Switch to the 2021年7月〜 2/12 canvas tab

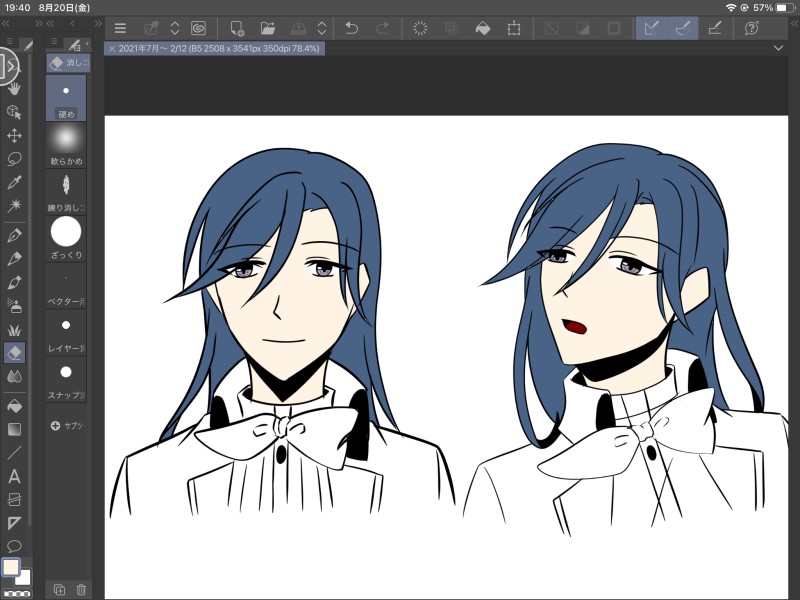[x=219, y=48]
